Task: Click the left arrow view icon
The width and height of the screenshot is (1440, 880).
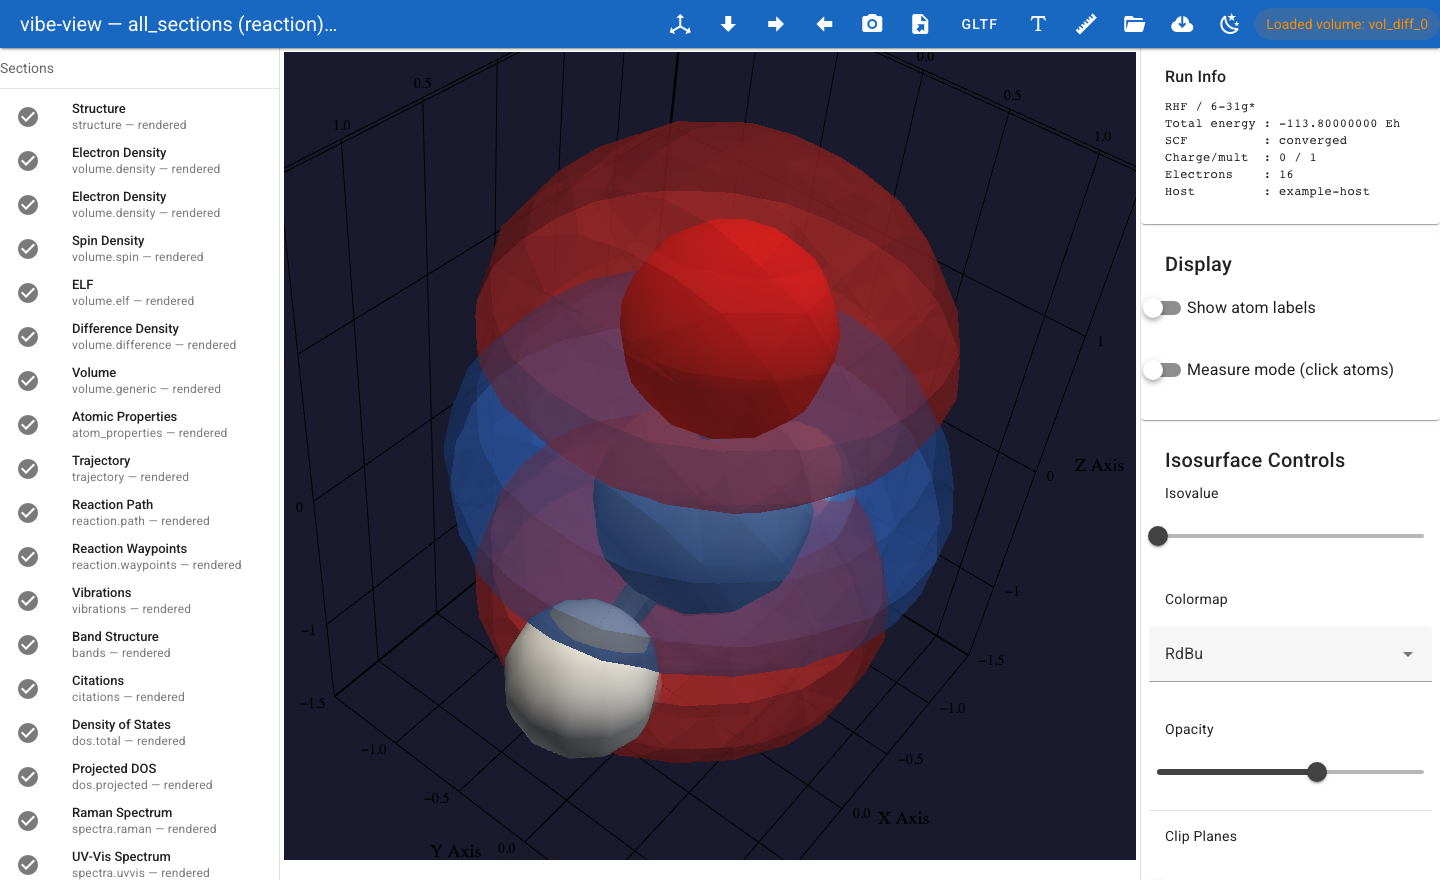Action: pyautogui.click(x=824, y=24)
